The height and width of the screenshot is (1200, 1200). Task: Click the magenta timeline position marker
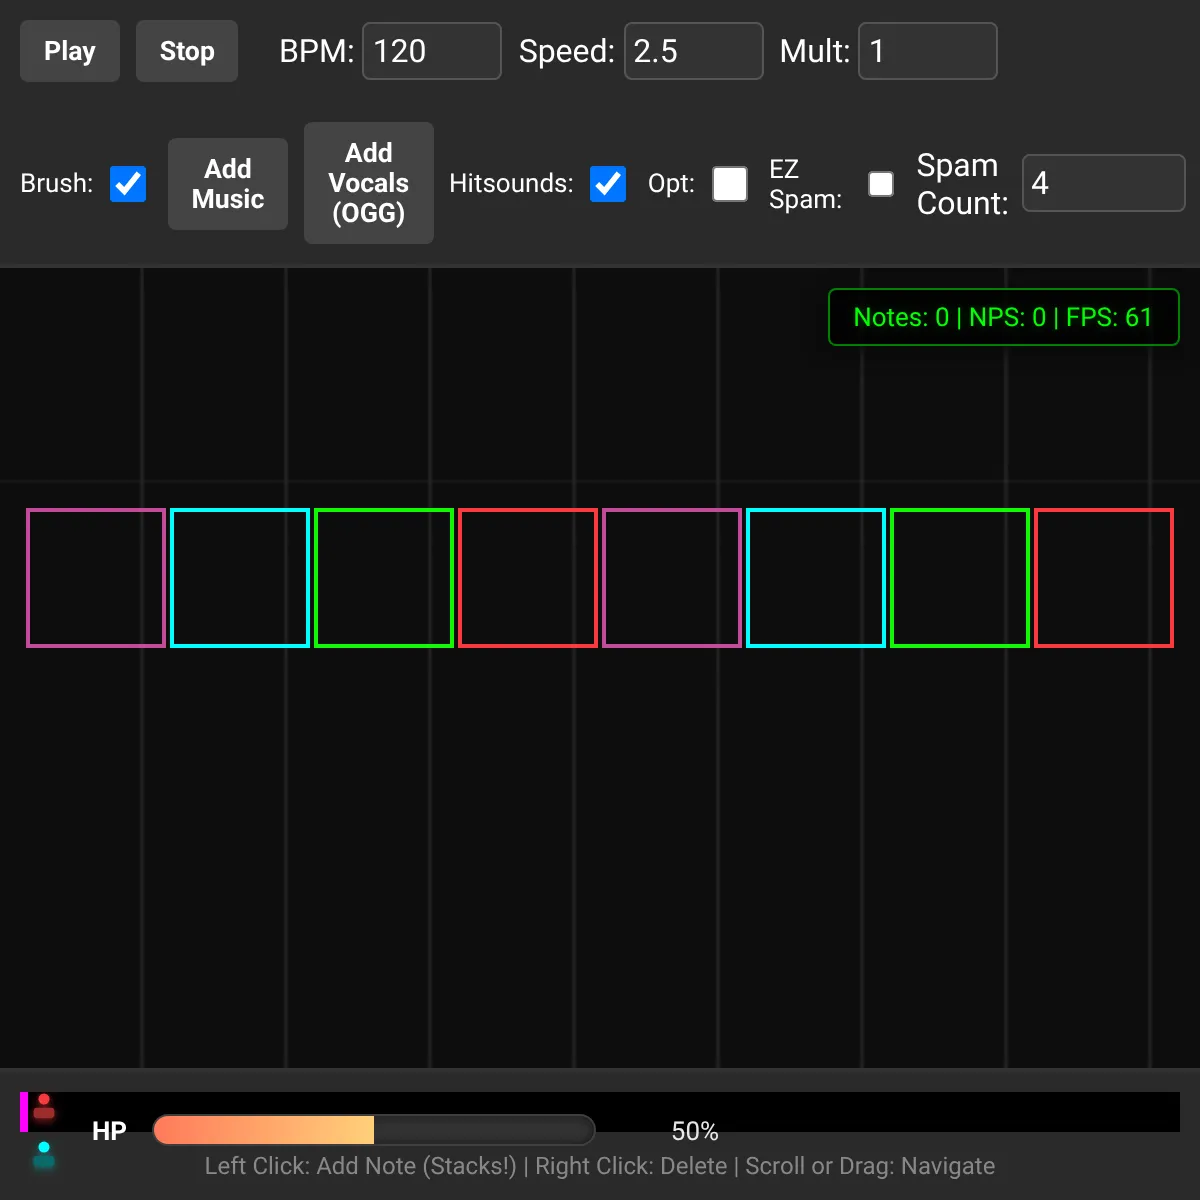(x=24, y=1112)
